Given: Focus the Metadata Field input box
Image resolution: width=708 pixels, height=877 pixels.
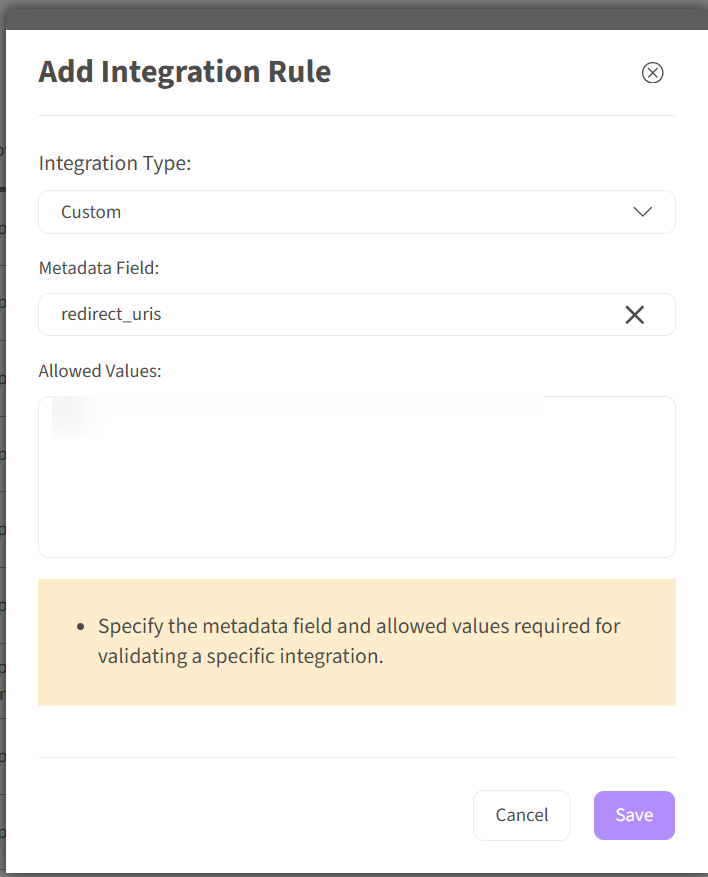Looking at the screenshot, I should 330,315.
